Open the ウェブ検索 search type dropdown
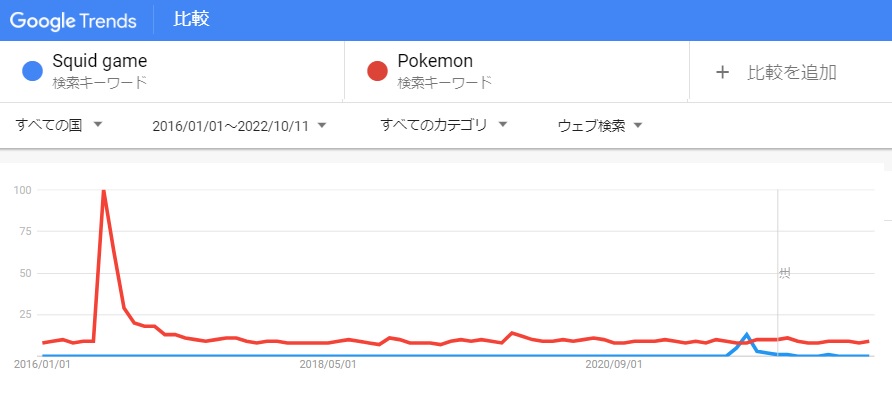Screen dimensions: 892x396 pyautogui.click(x=600, y=126)
